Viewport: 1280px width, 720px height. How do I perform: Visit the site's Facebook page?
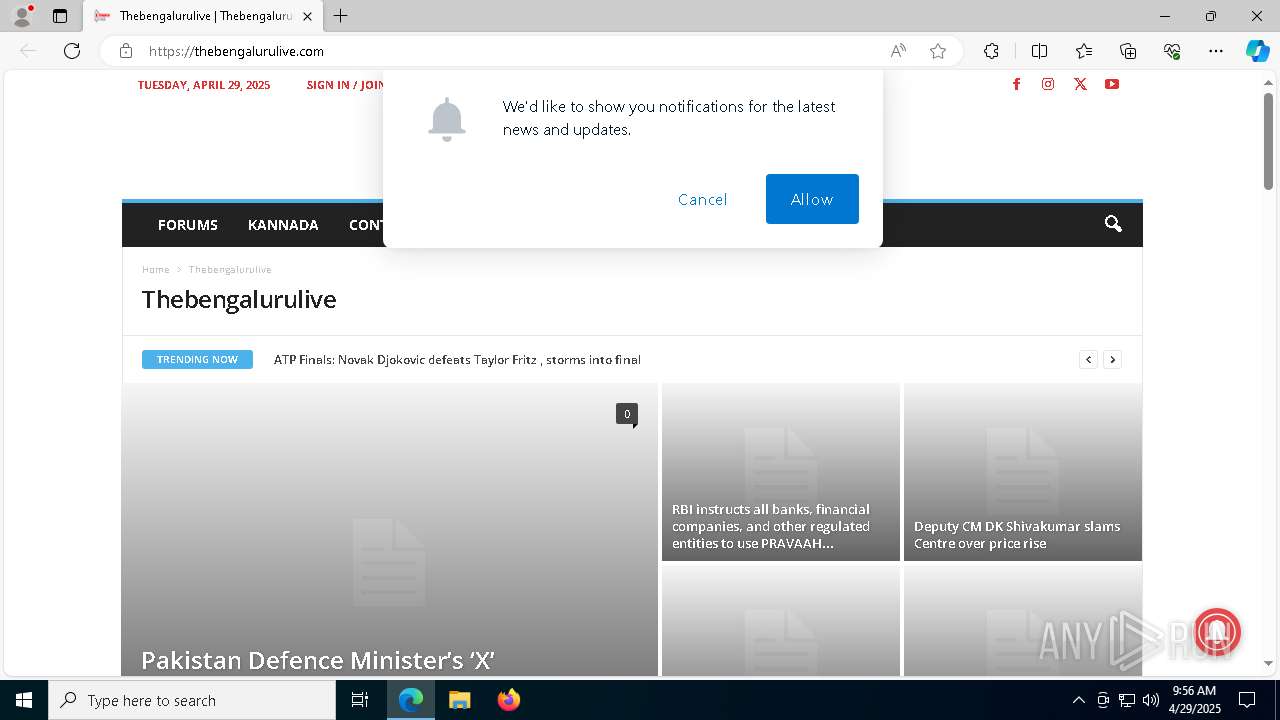click(1016, 84)
